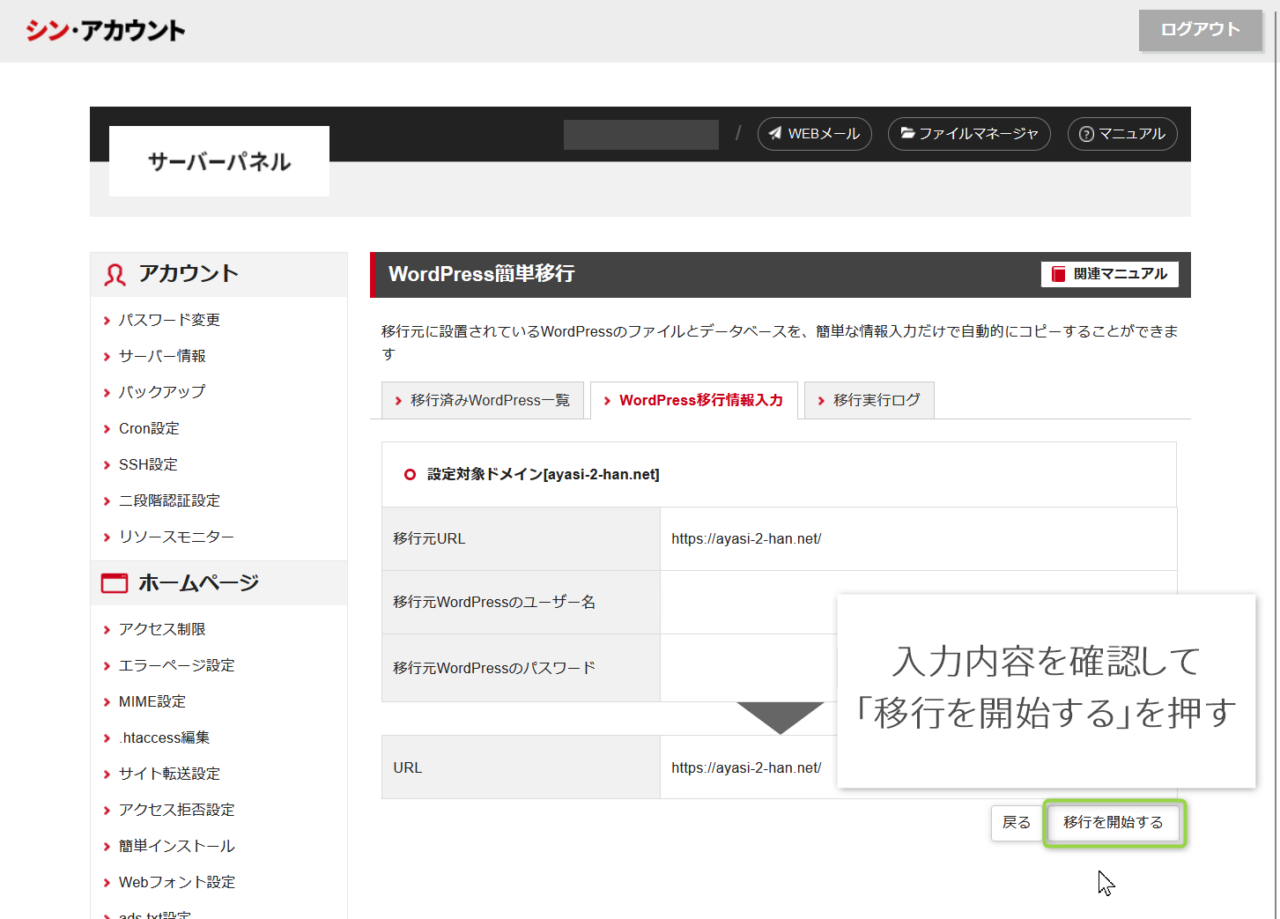This screenshot has height=919, width=1280.
Task: Open エラーページ設定 in sidebar
Action: [x=176, y=665]
